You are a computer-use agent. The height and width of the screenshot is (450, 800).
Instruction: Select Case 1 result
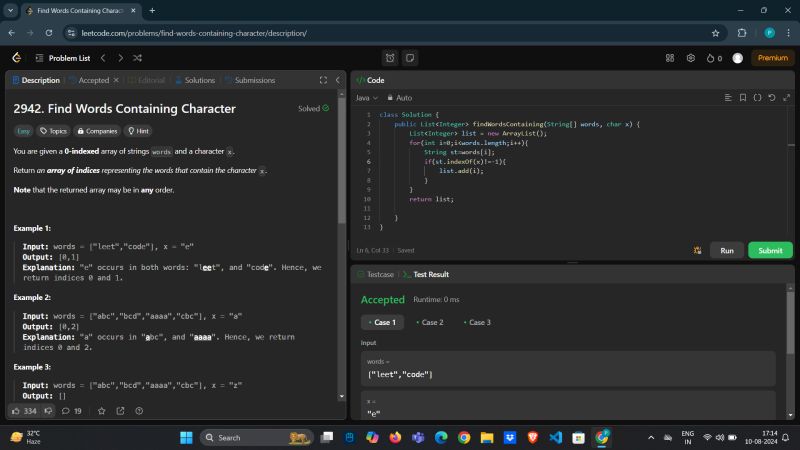click(x=383, y=322)
